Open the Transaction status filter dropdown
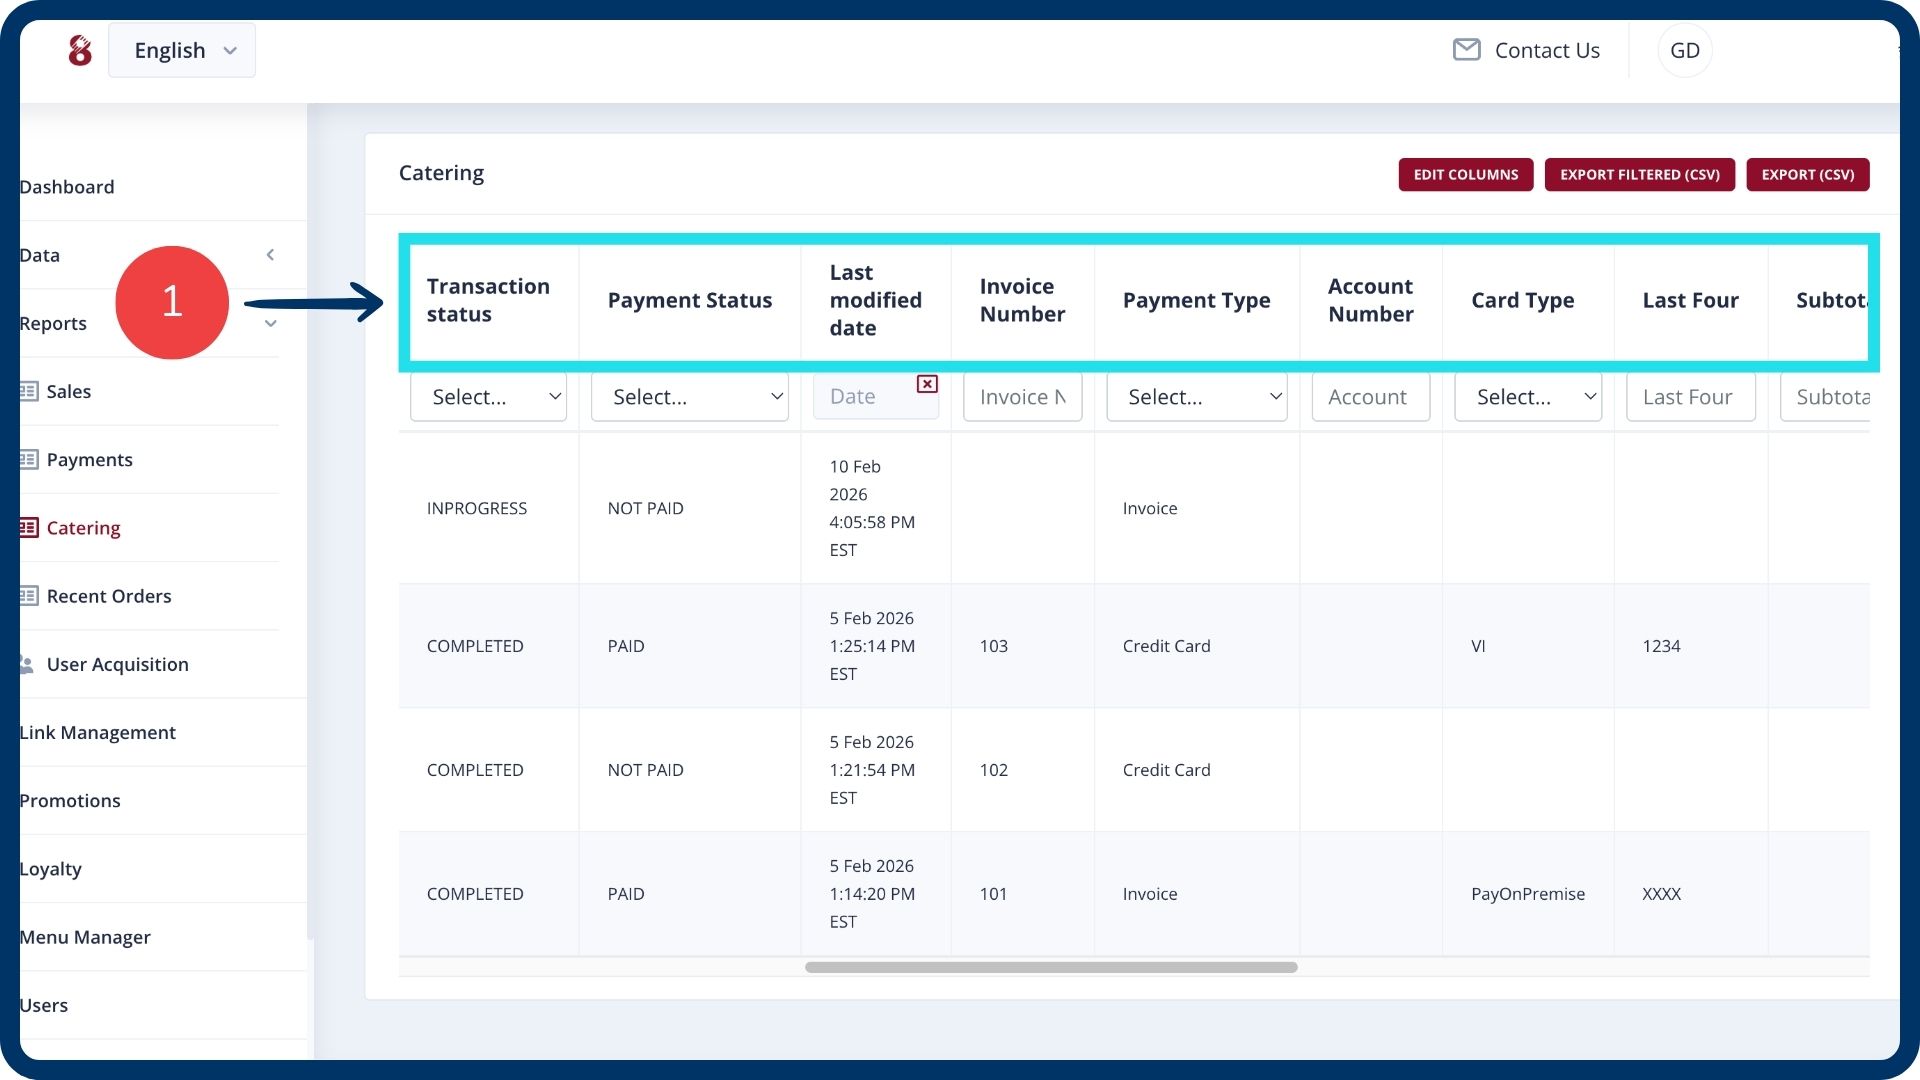This screenshot has height=1080, width=1920. (x=488, y=397)
